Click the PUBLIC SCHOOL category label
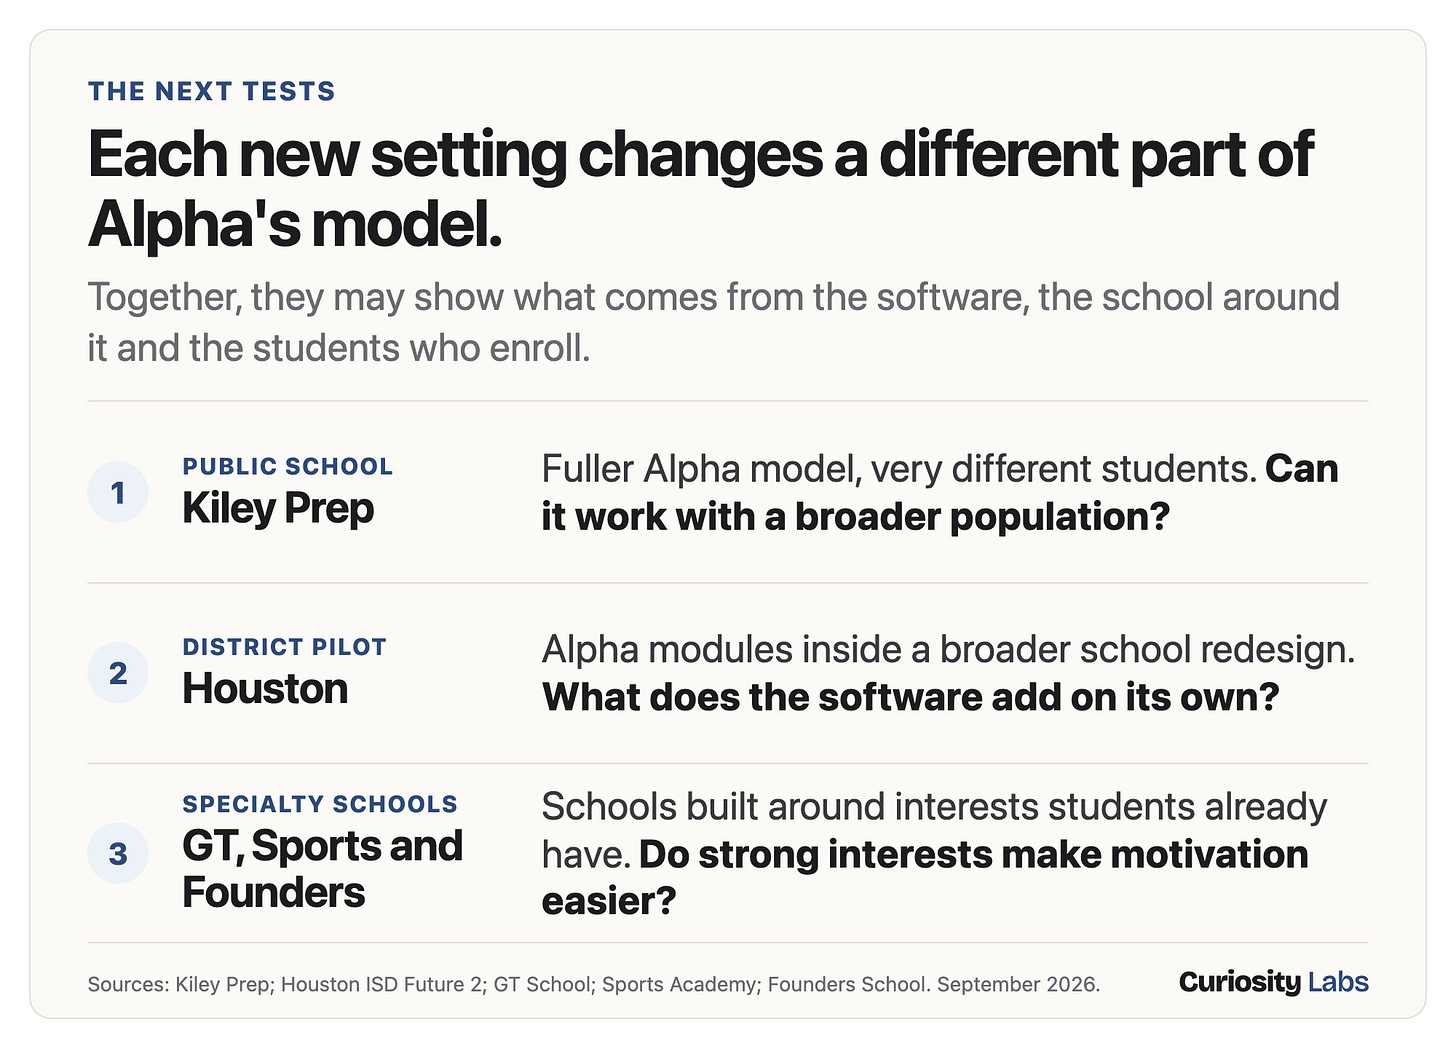The image size is (1456, 1048). [288, 466]
